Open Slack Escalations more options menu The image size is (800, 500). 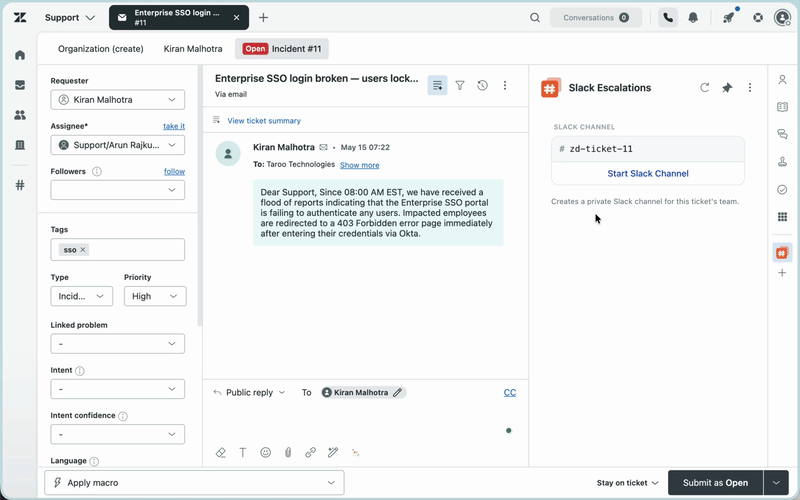coord(749,88)
